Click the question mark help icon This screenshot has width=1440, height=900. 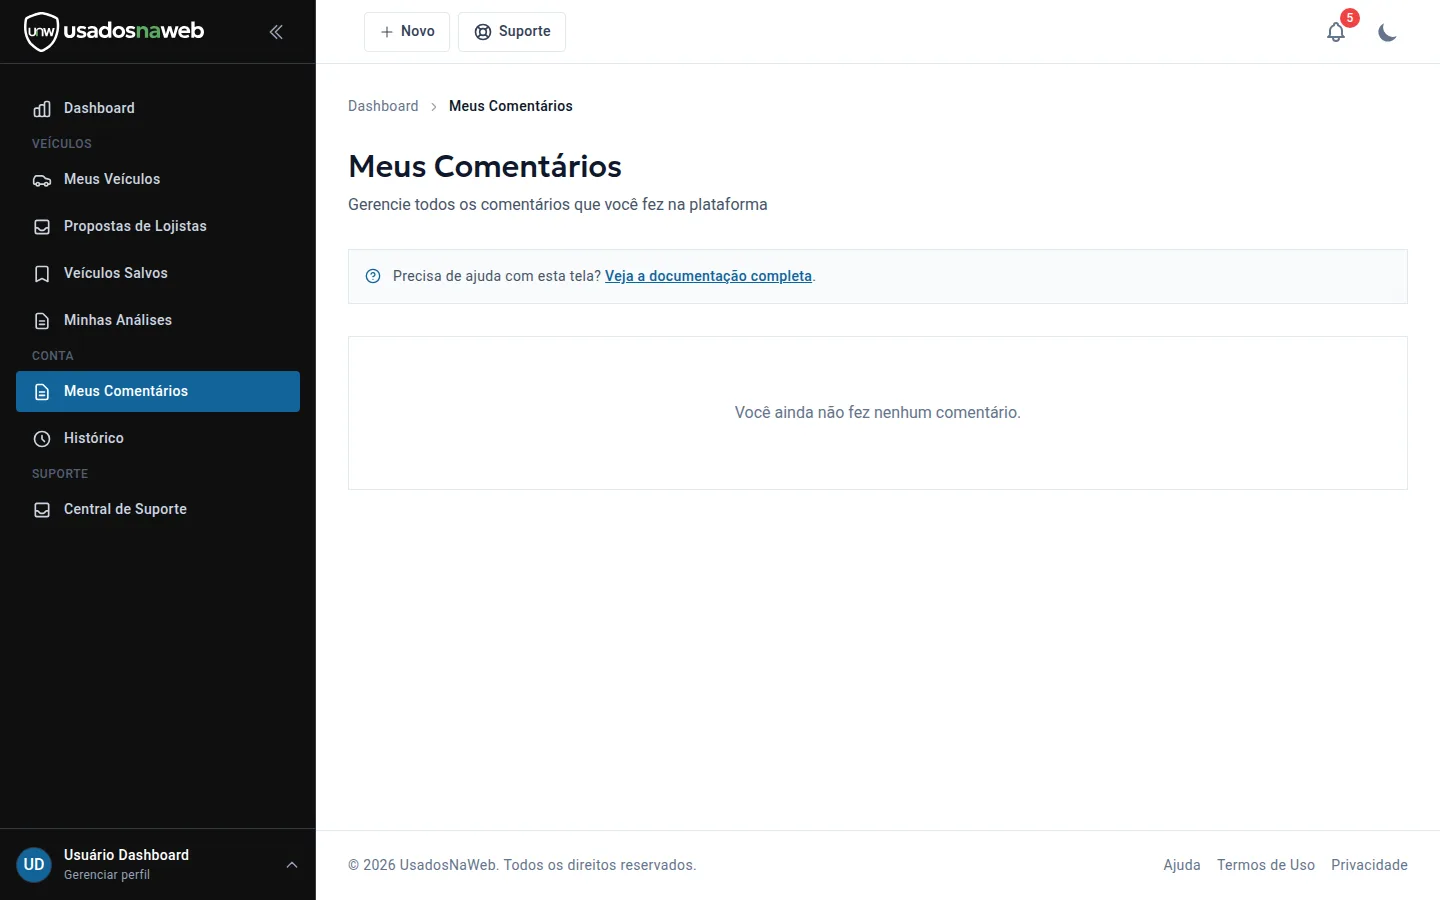coord(373,276)
